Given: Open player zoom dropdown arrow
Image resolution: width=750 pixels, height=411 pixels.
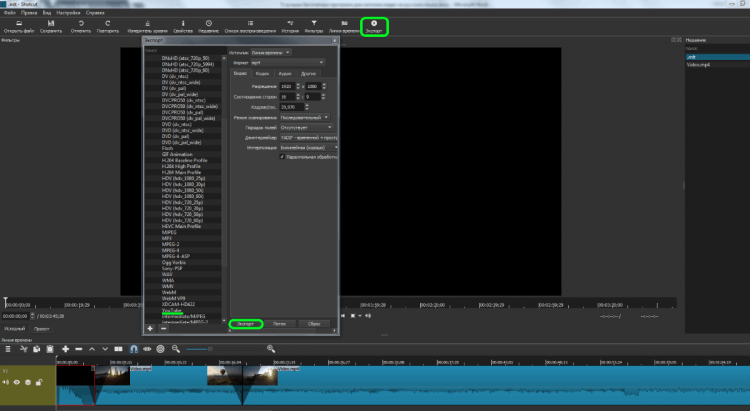Looking at the screenshot, I should tap(360, 316).
